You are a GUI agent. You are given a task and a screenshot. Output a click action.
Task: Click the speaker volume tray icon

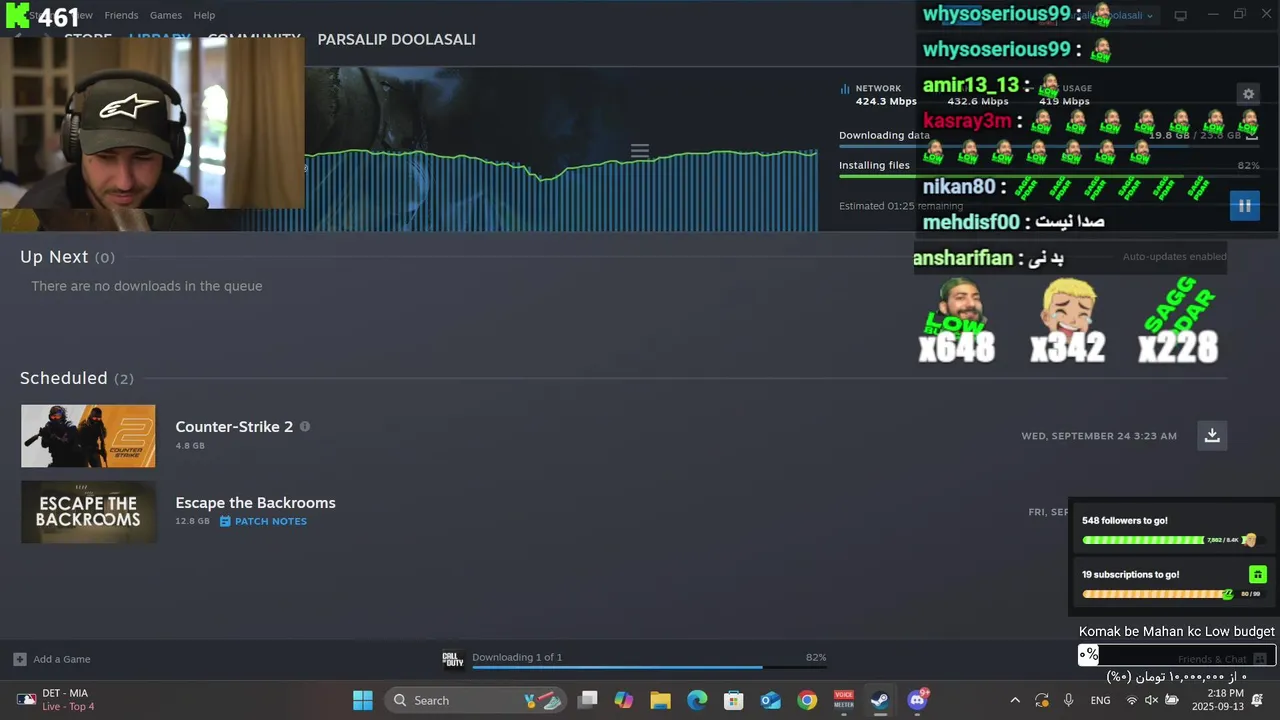point(1151,700)
